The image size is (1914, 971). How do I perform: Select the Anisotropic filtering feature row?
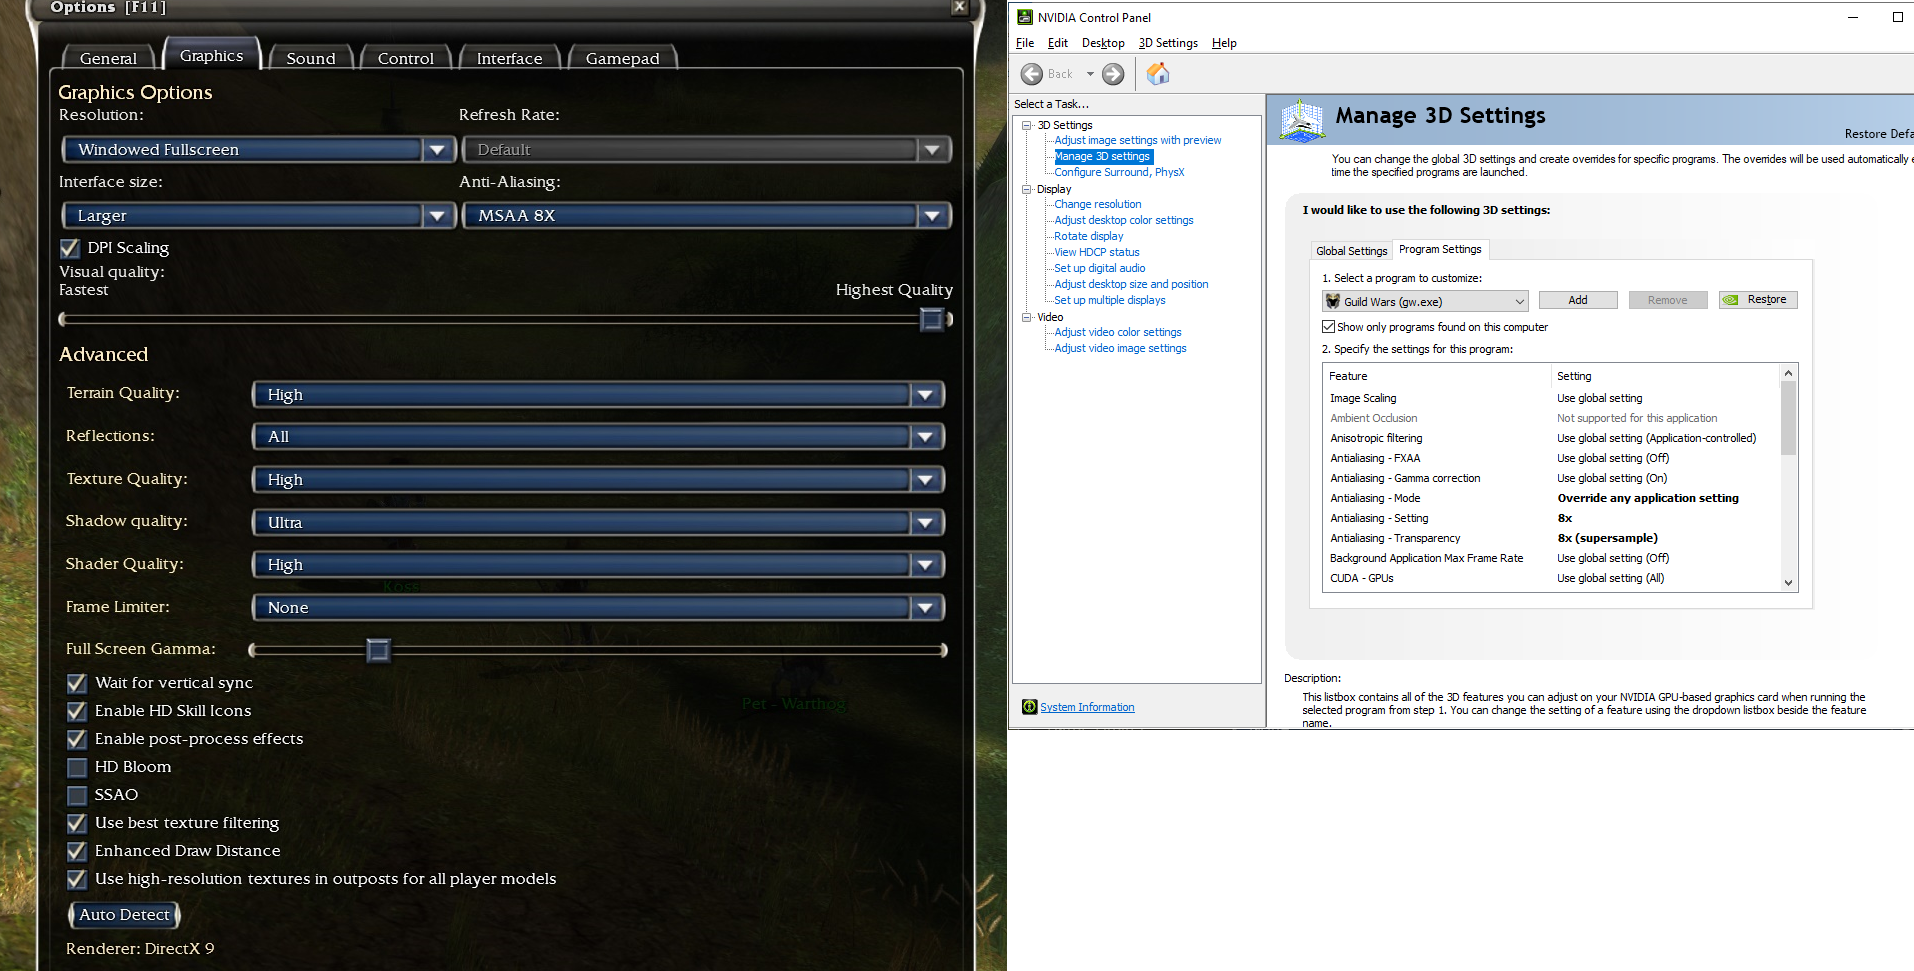pyautogui.click(x=1553, y=438)
